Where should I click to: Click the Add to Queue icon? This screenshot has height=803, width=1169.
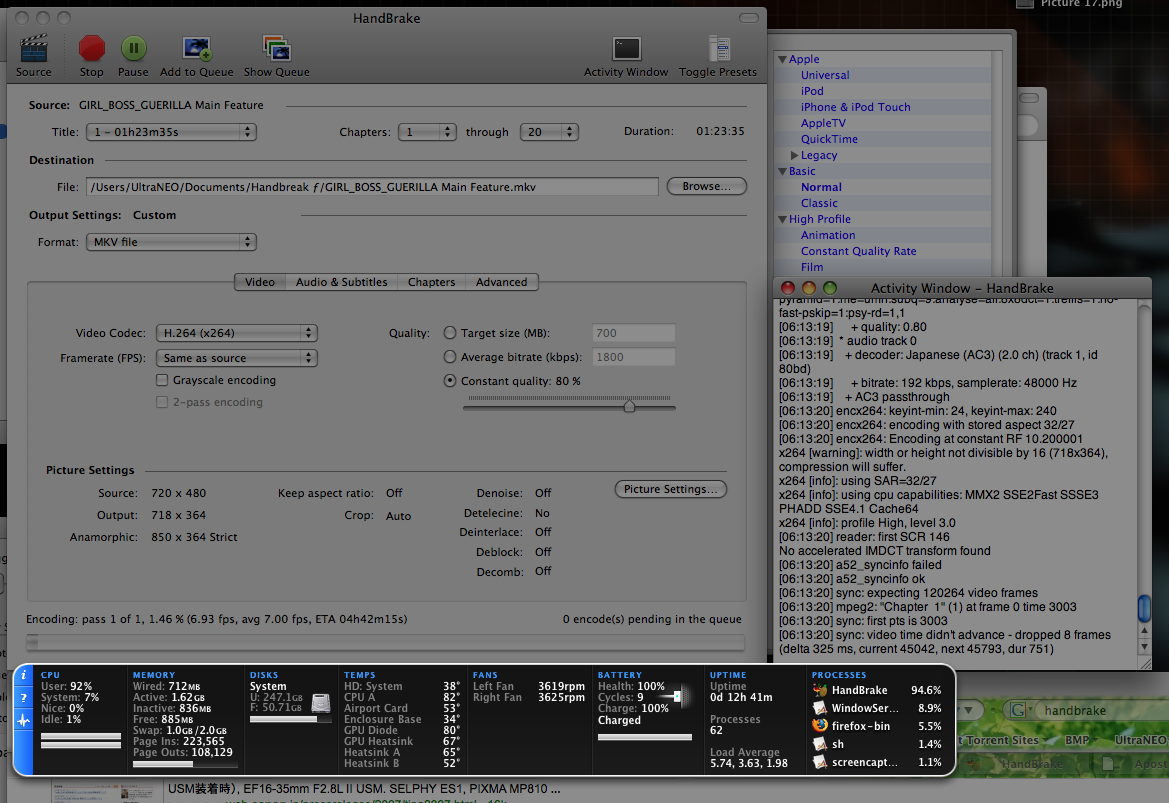click(x=196, y=49)
